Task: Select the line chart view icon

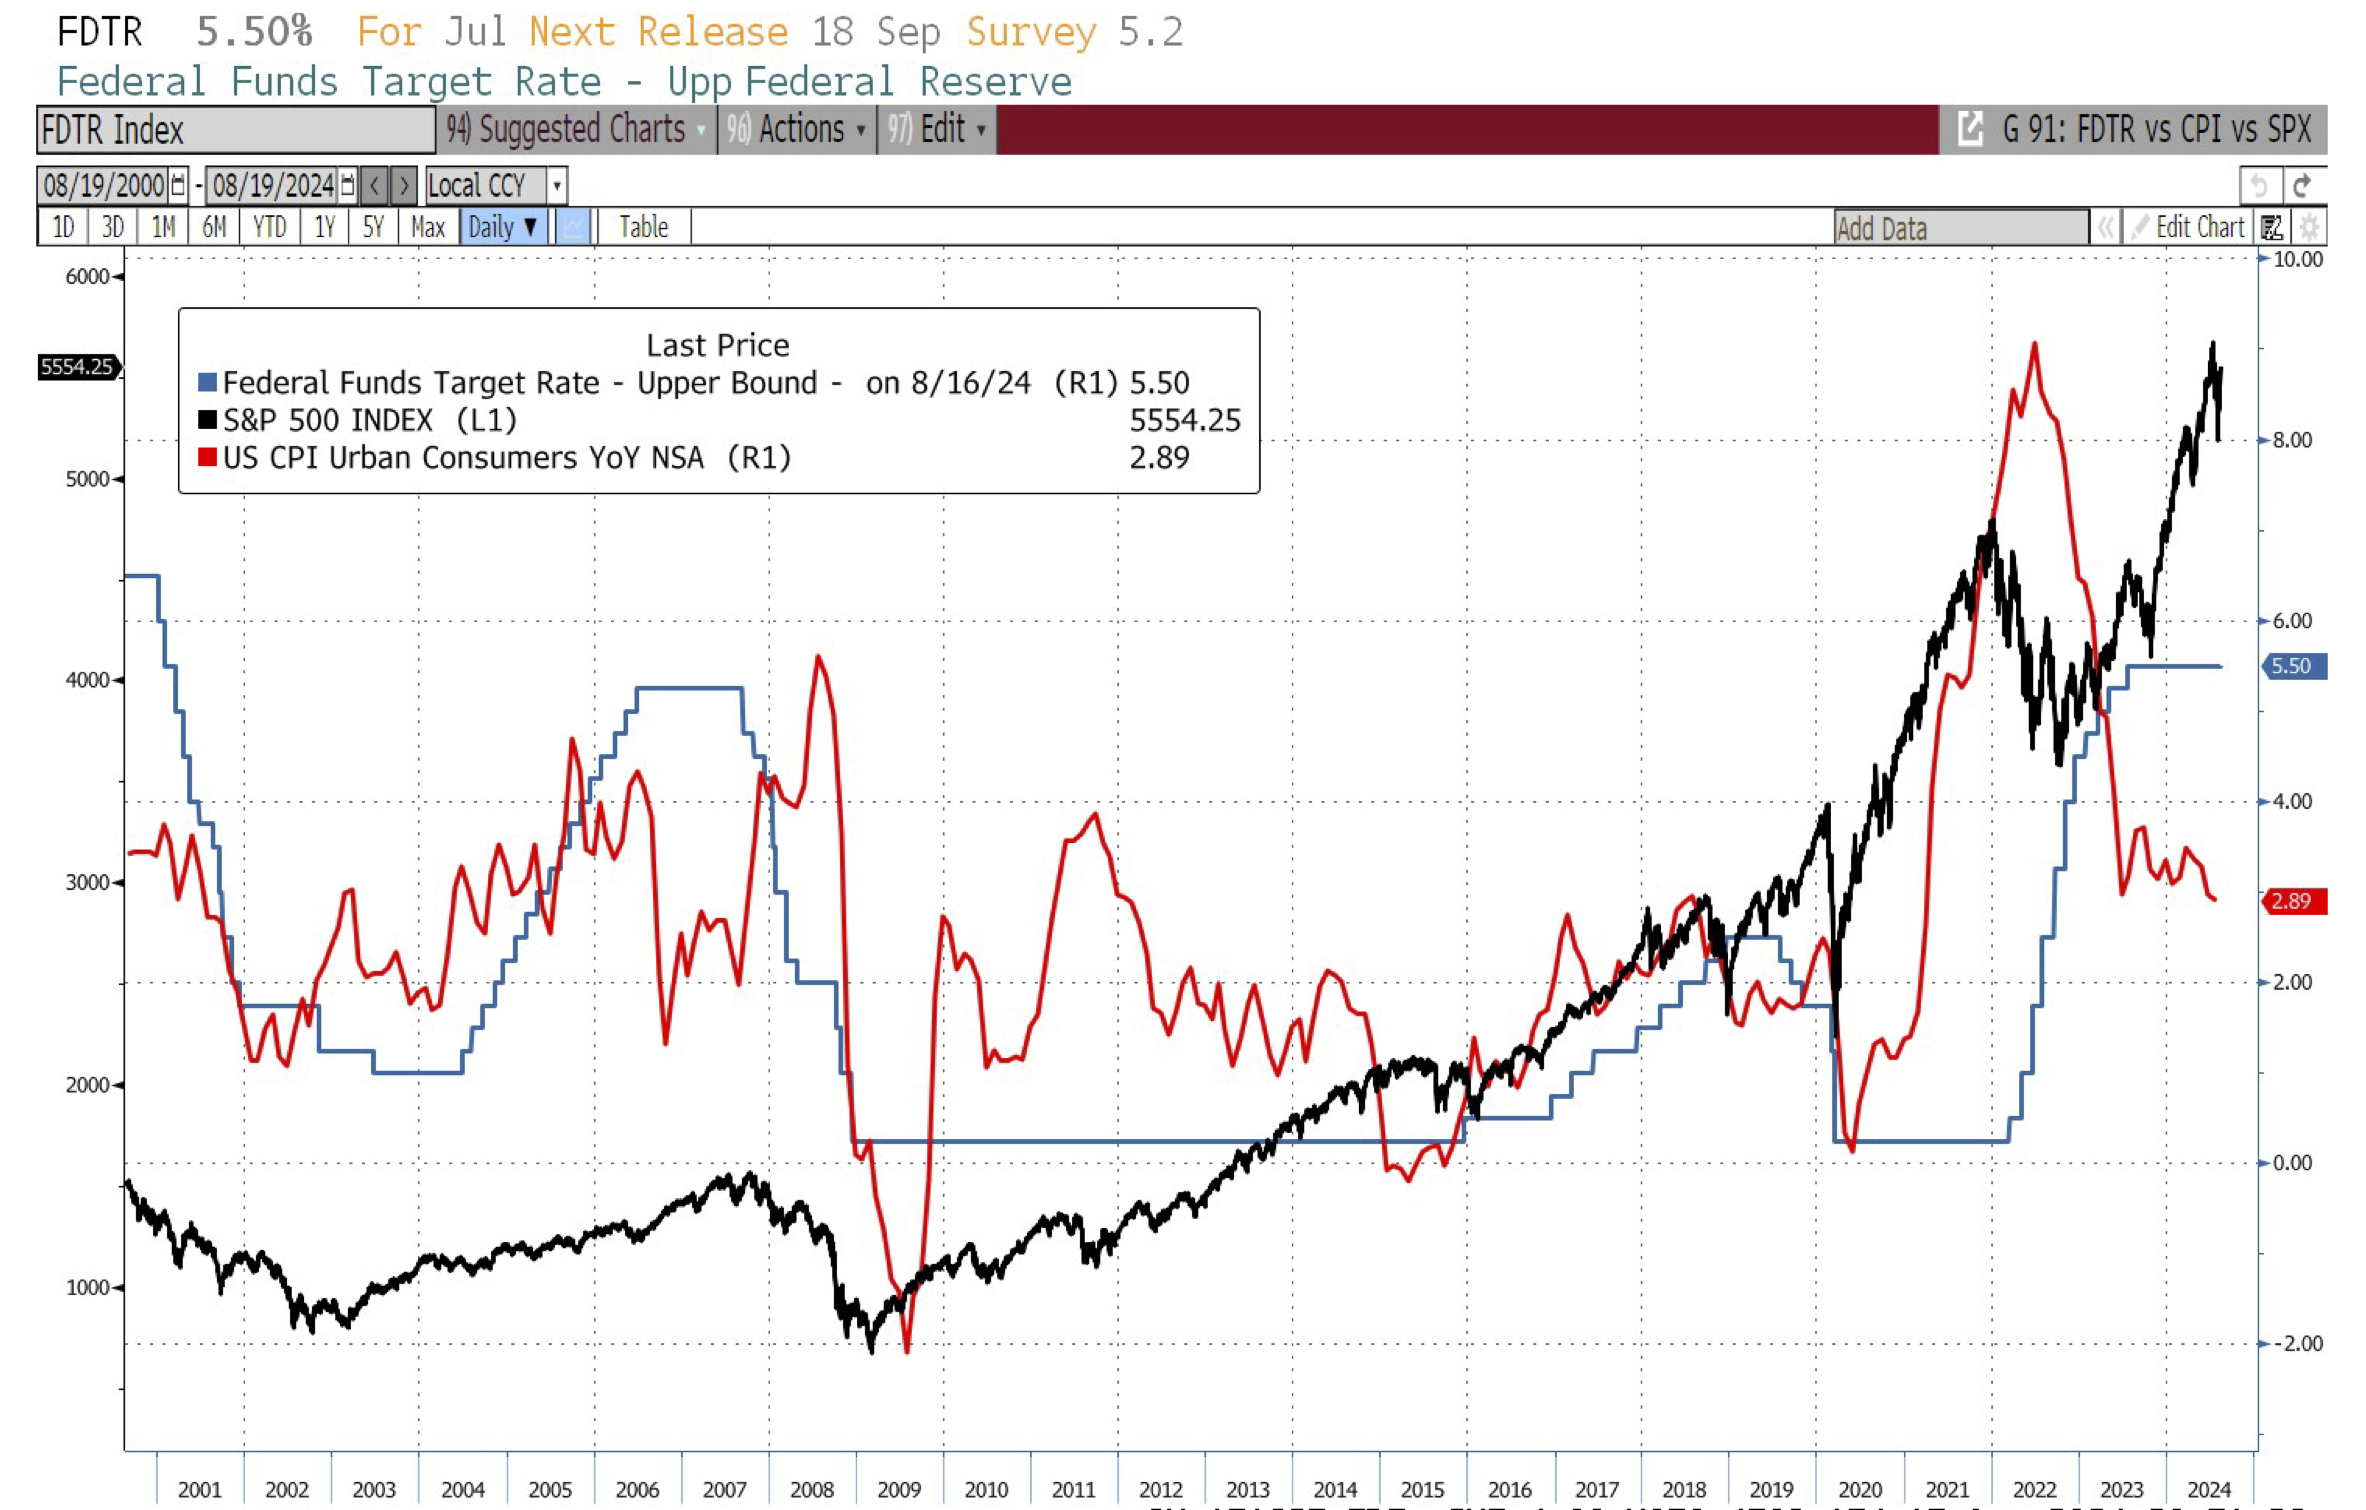Action: [x=573, y=227]
